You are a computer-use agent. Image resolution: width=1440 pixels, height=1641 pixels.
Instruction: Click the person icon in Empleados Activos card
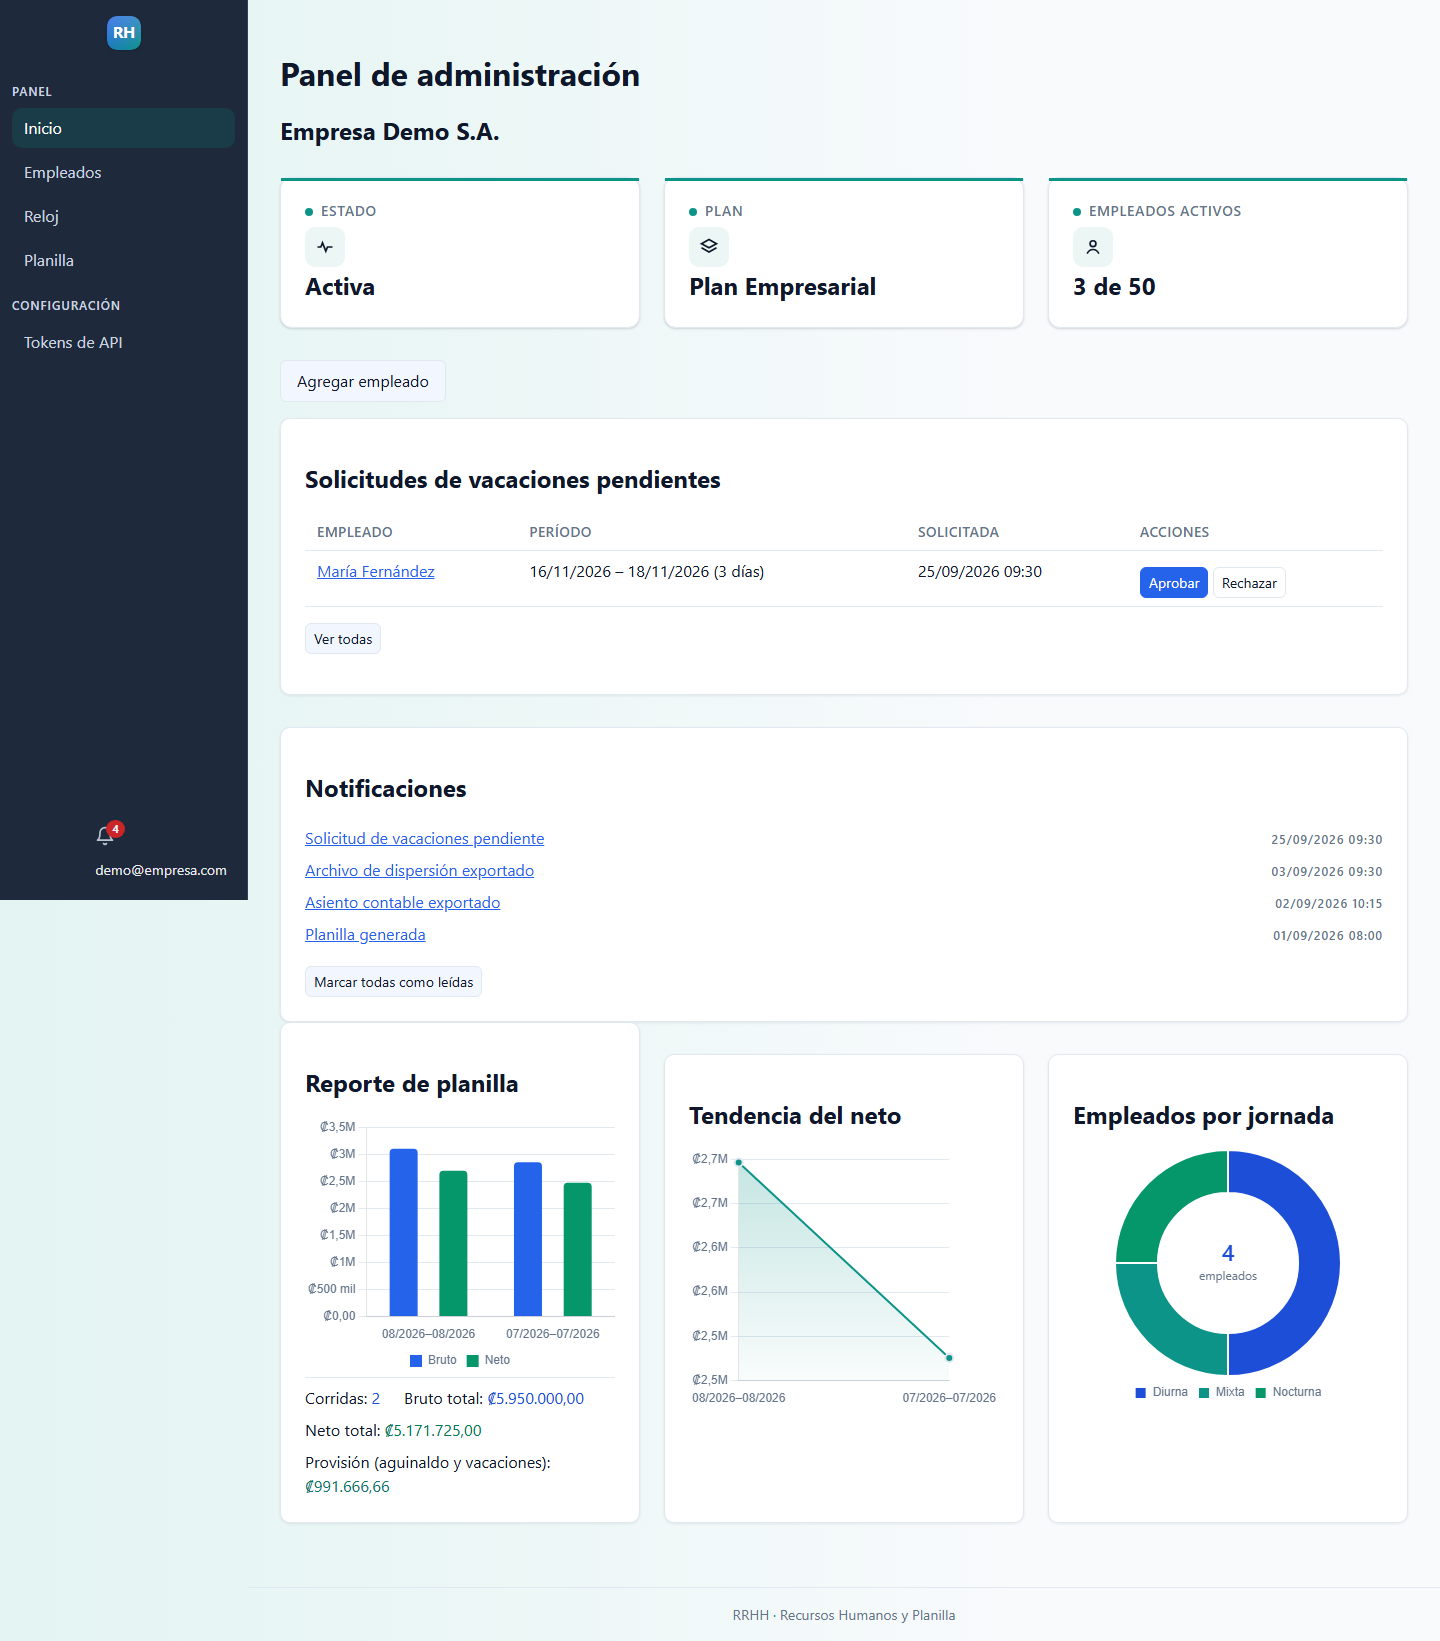[x=1093, y=247]
